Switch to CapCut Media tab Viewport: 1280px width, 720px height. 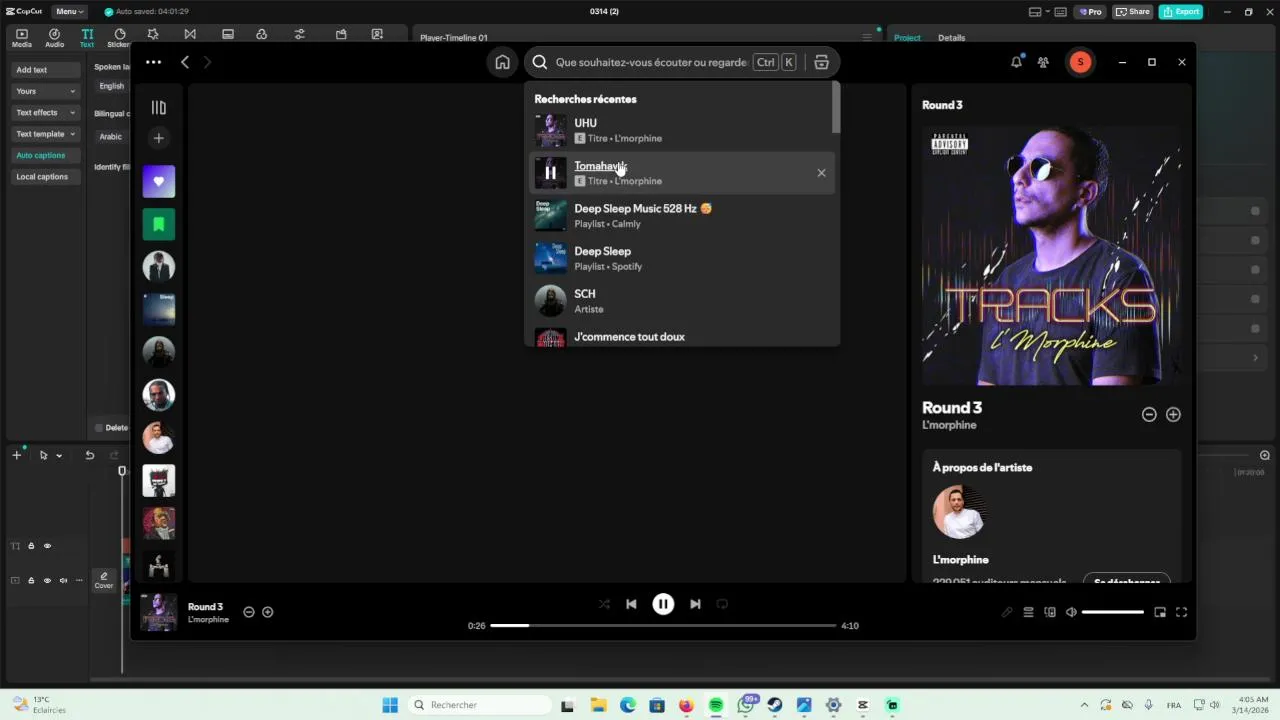tap(21, 38)
